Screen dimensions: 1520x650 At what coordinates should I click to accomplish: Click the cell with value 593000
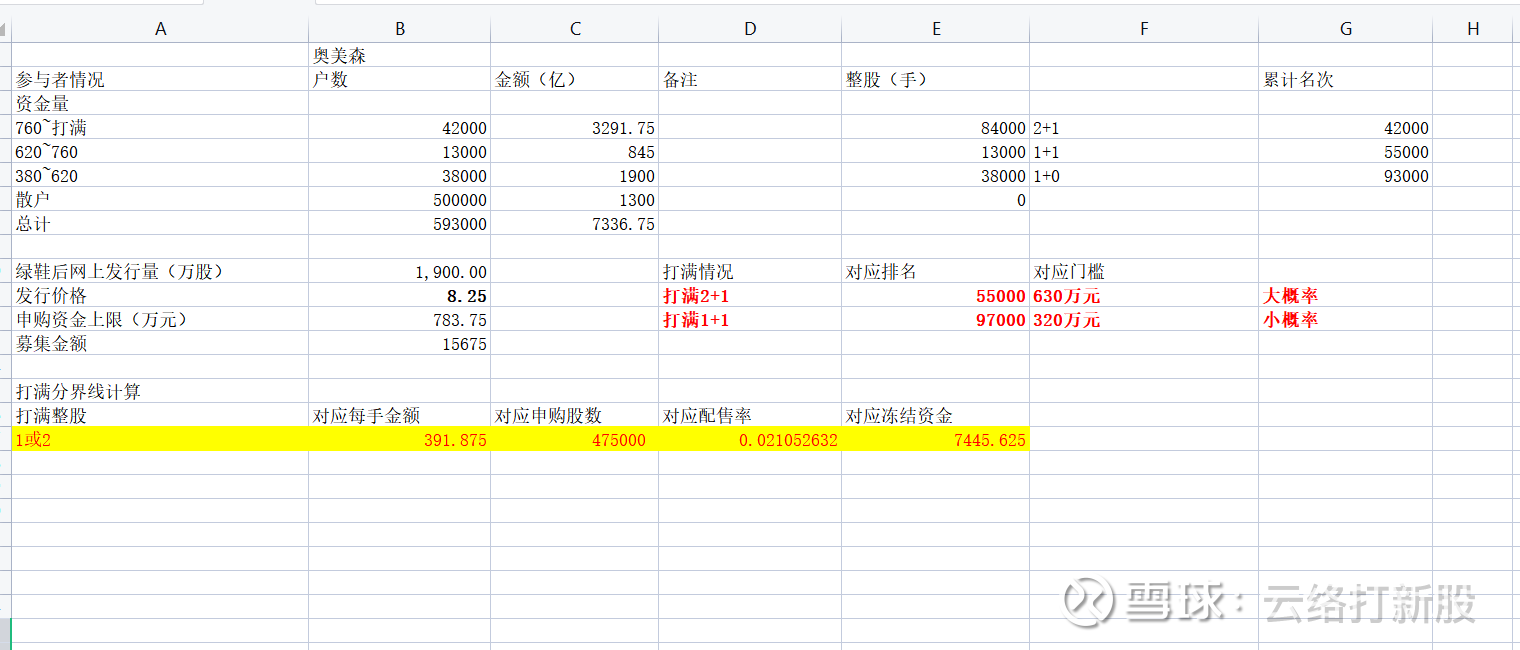pyautogui.click(x=400, y=223)
